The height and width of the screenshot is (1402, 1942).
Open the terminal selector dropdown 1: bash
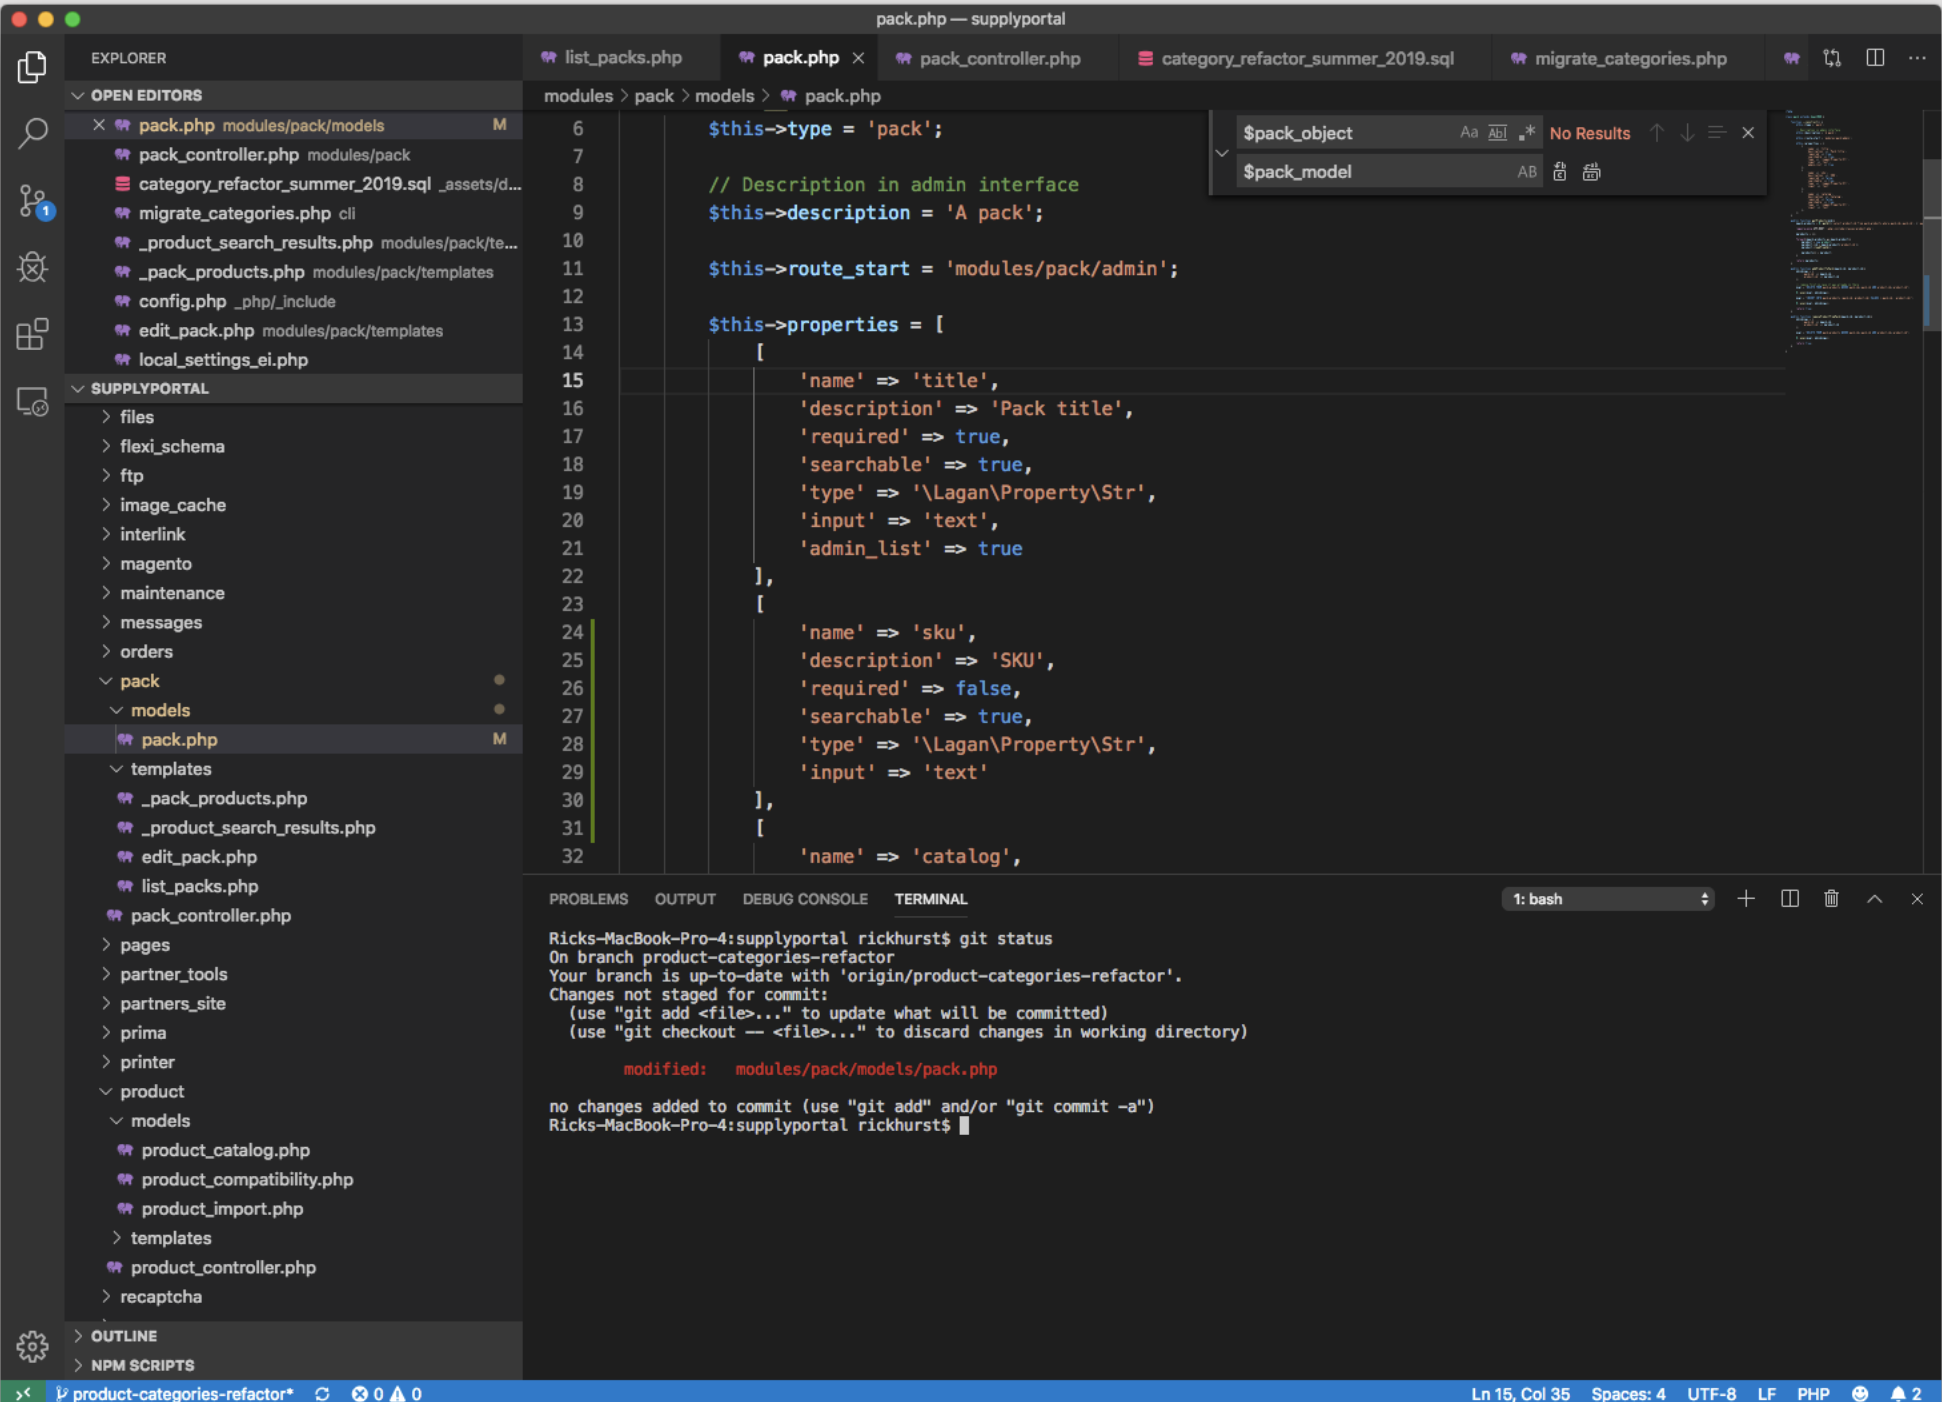pyautogui.click(x=1608, y=899)
